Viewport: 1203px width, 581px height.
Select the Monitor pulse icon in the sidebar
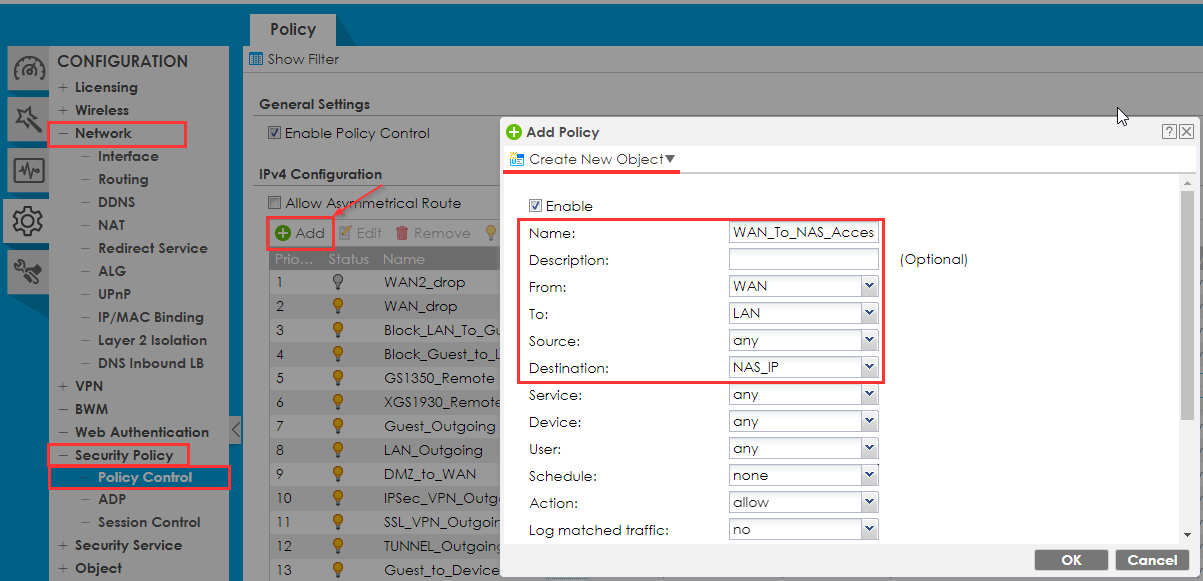(27, 170)
